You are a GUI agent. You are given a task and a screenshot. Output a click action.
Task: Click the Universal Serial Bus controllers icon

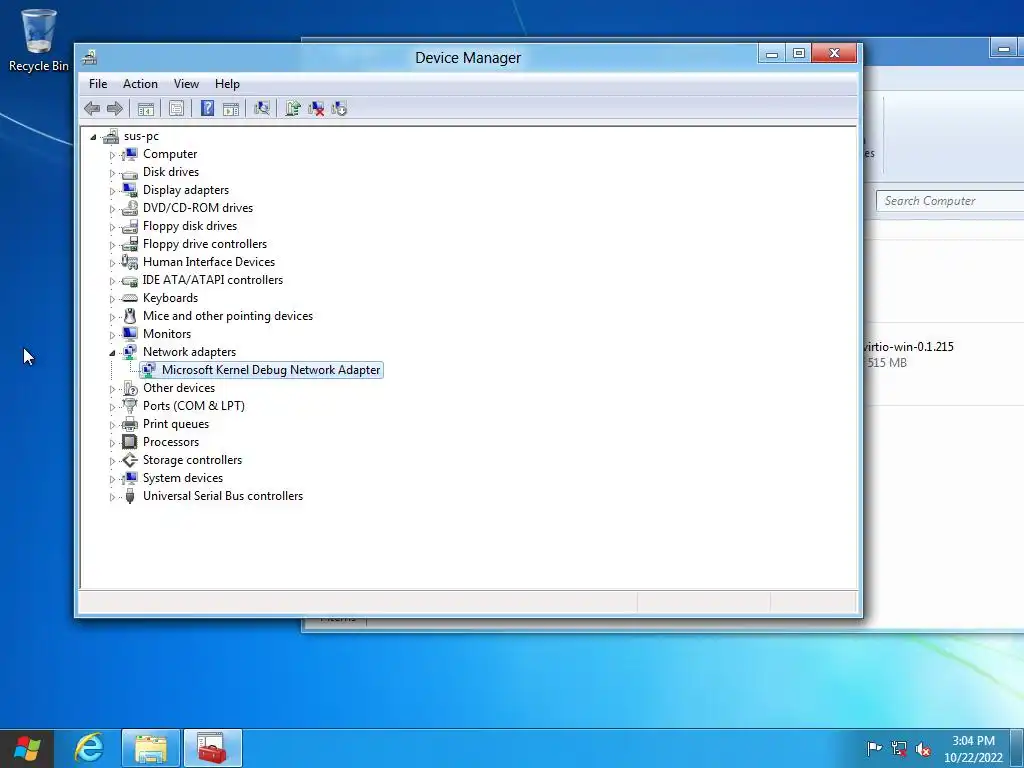click(x=130, y=496)
